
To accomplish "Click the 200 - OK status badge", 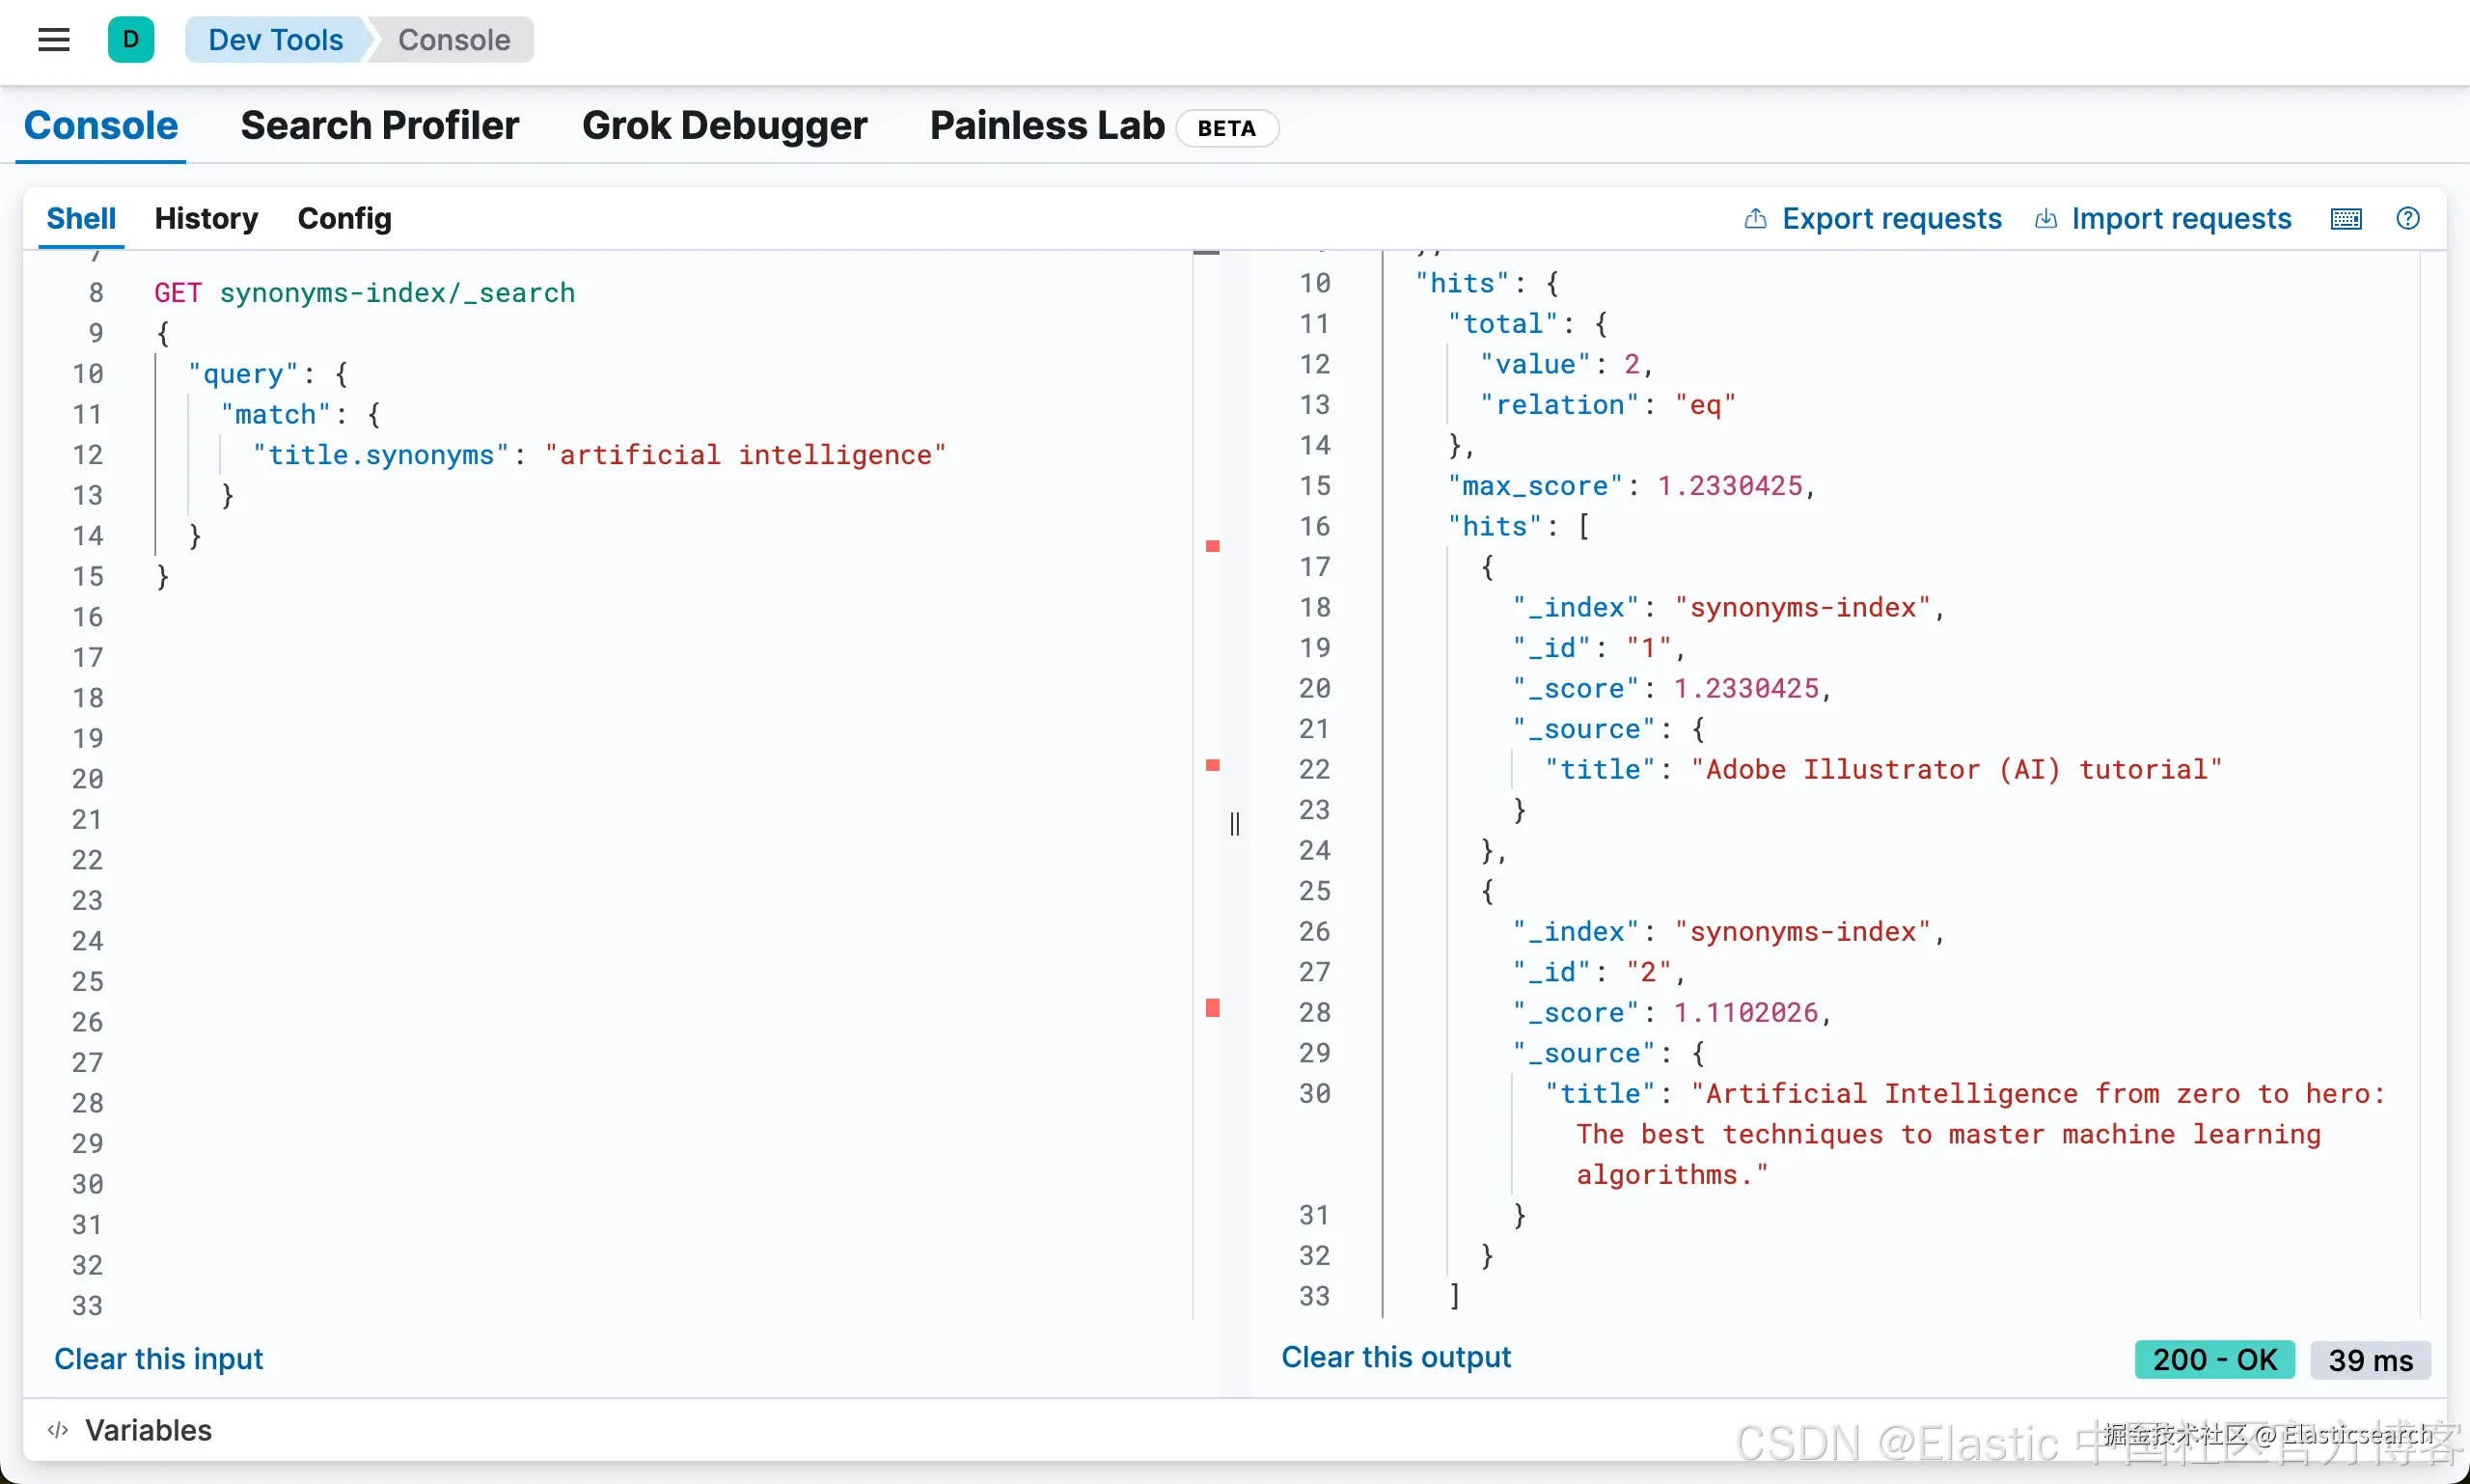I will (x=2214, y=1359).
